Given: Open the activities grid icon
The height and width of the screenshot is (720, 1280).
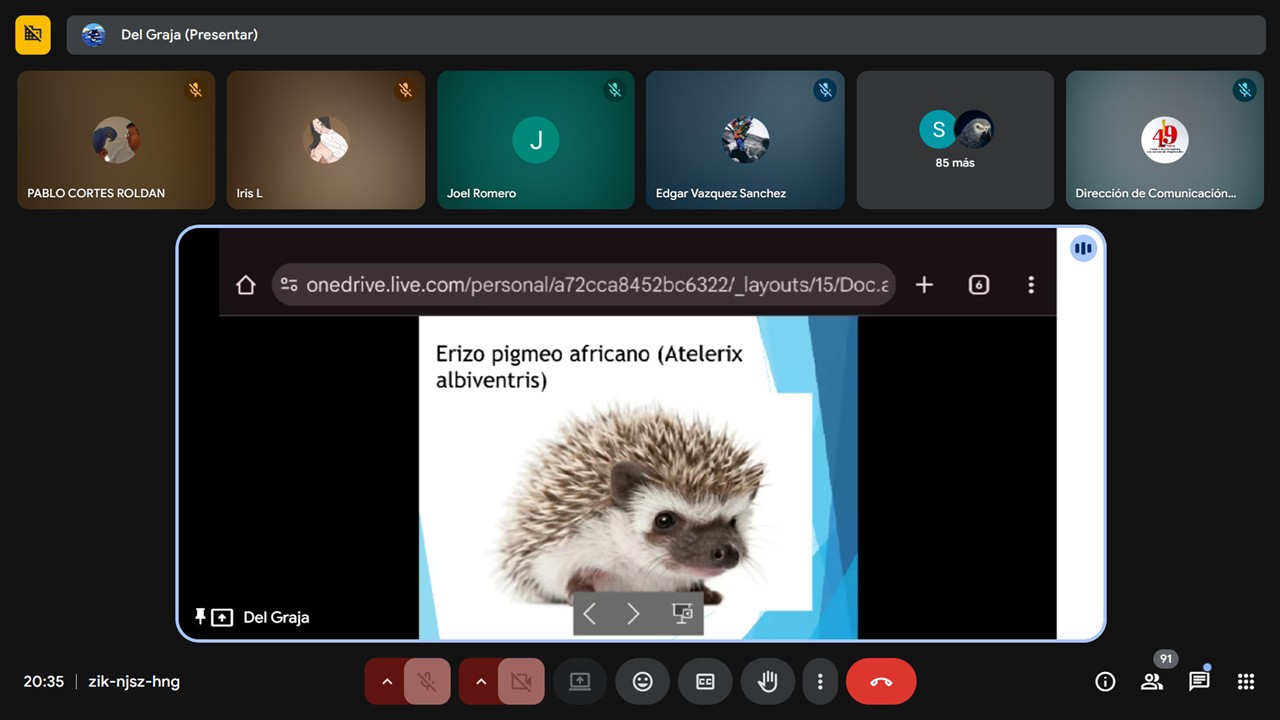Looking at the screenshot, I should [1245, 682].
